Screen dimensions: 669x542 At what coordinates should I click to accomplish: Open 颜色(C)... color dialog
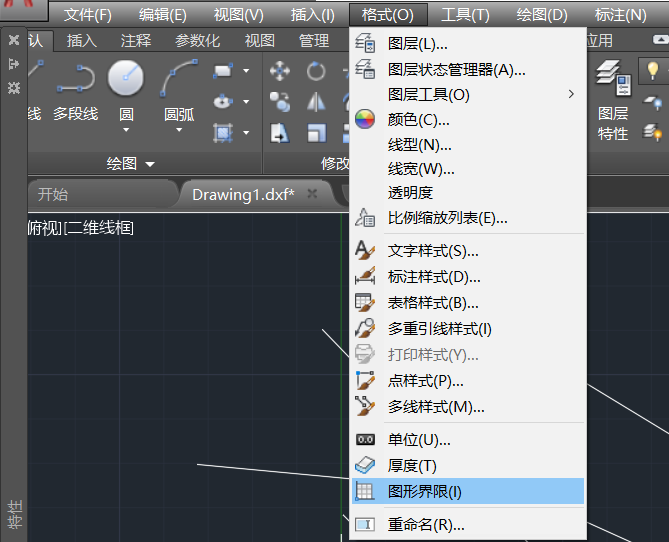coord(468,120)
